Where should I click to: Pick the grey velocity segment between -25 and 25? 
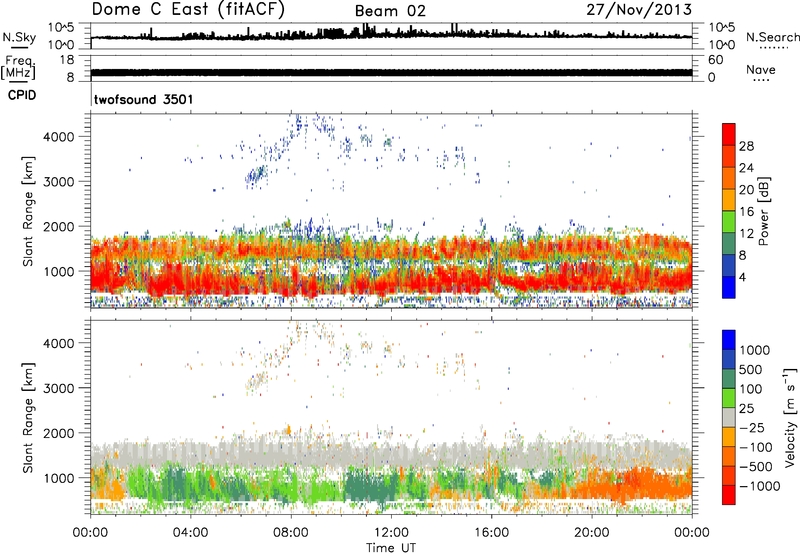[729, 417]
